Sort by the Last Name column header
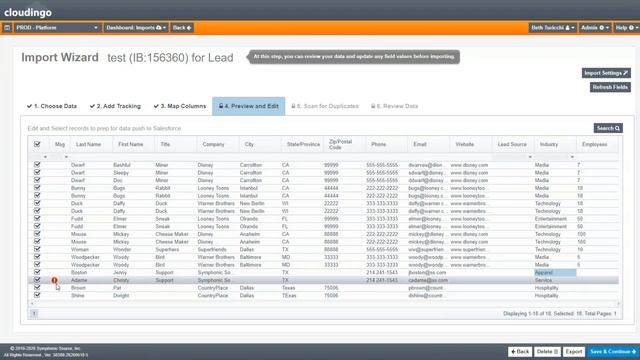Image resolution: width=640 pixels, height=360 pixels. coord(89,144)
